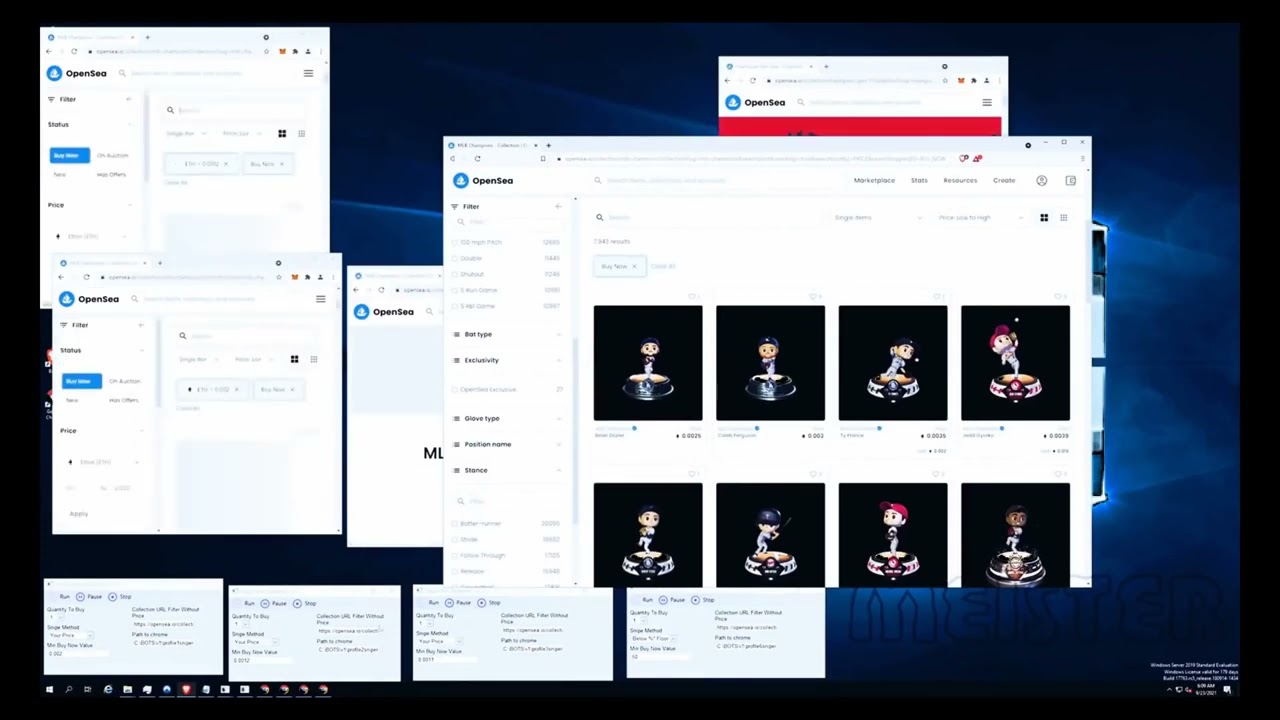Click OpenSea logo in top-right window
The width and height of the screenshot is (1280, 720).
[x=755, y=102]
